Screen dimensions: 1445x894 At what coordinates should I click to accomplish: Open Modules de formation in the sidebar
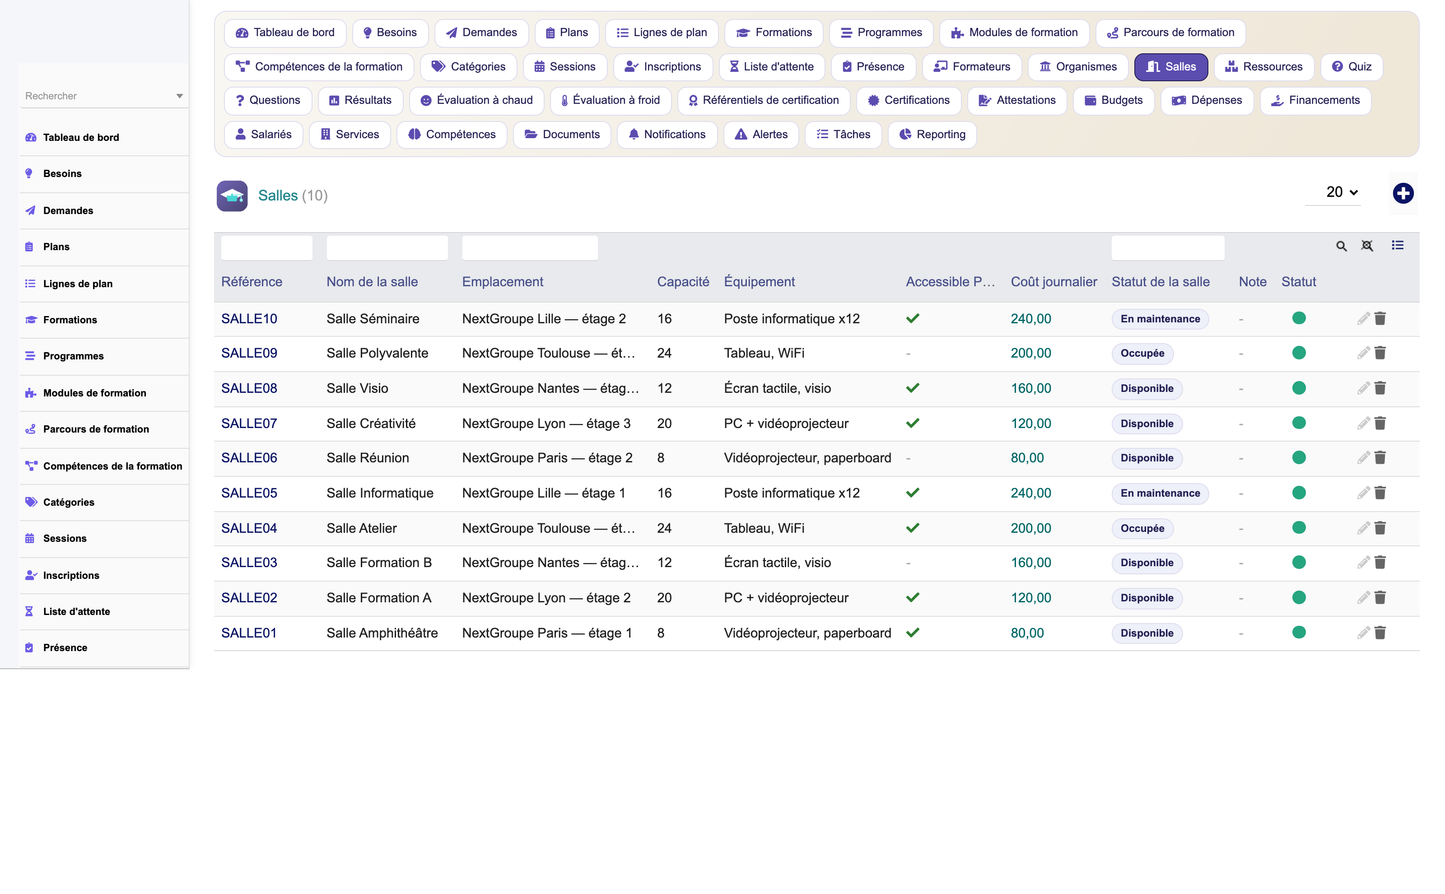tap(95, 393)
